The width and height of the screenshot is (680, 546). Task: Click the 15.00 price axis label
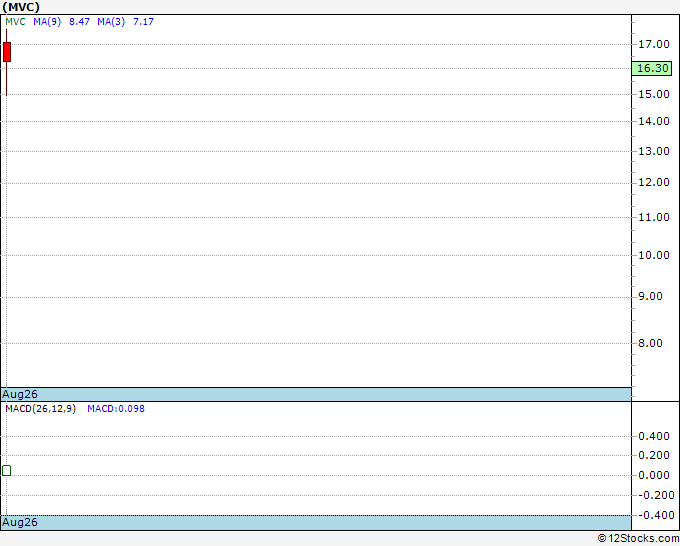point(654,94)
